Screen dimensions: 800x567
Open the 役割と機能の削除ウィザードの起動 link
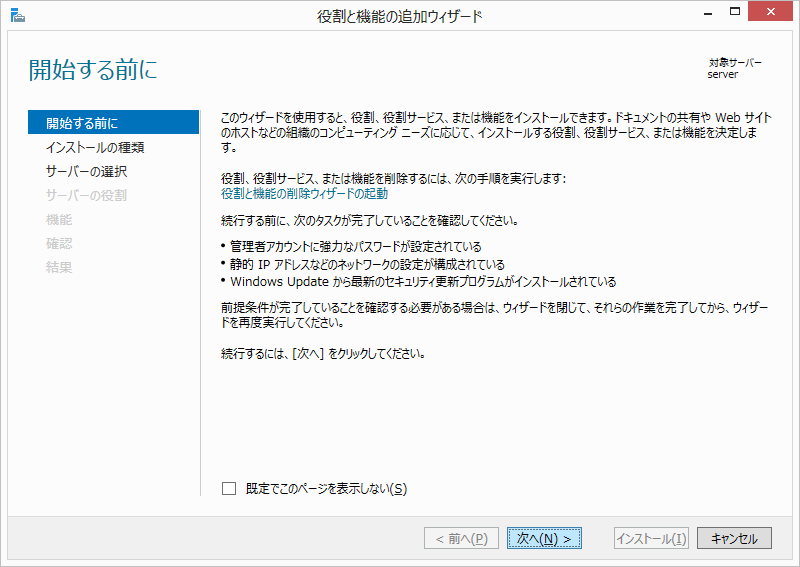[304, 194]
